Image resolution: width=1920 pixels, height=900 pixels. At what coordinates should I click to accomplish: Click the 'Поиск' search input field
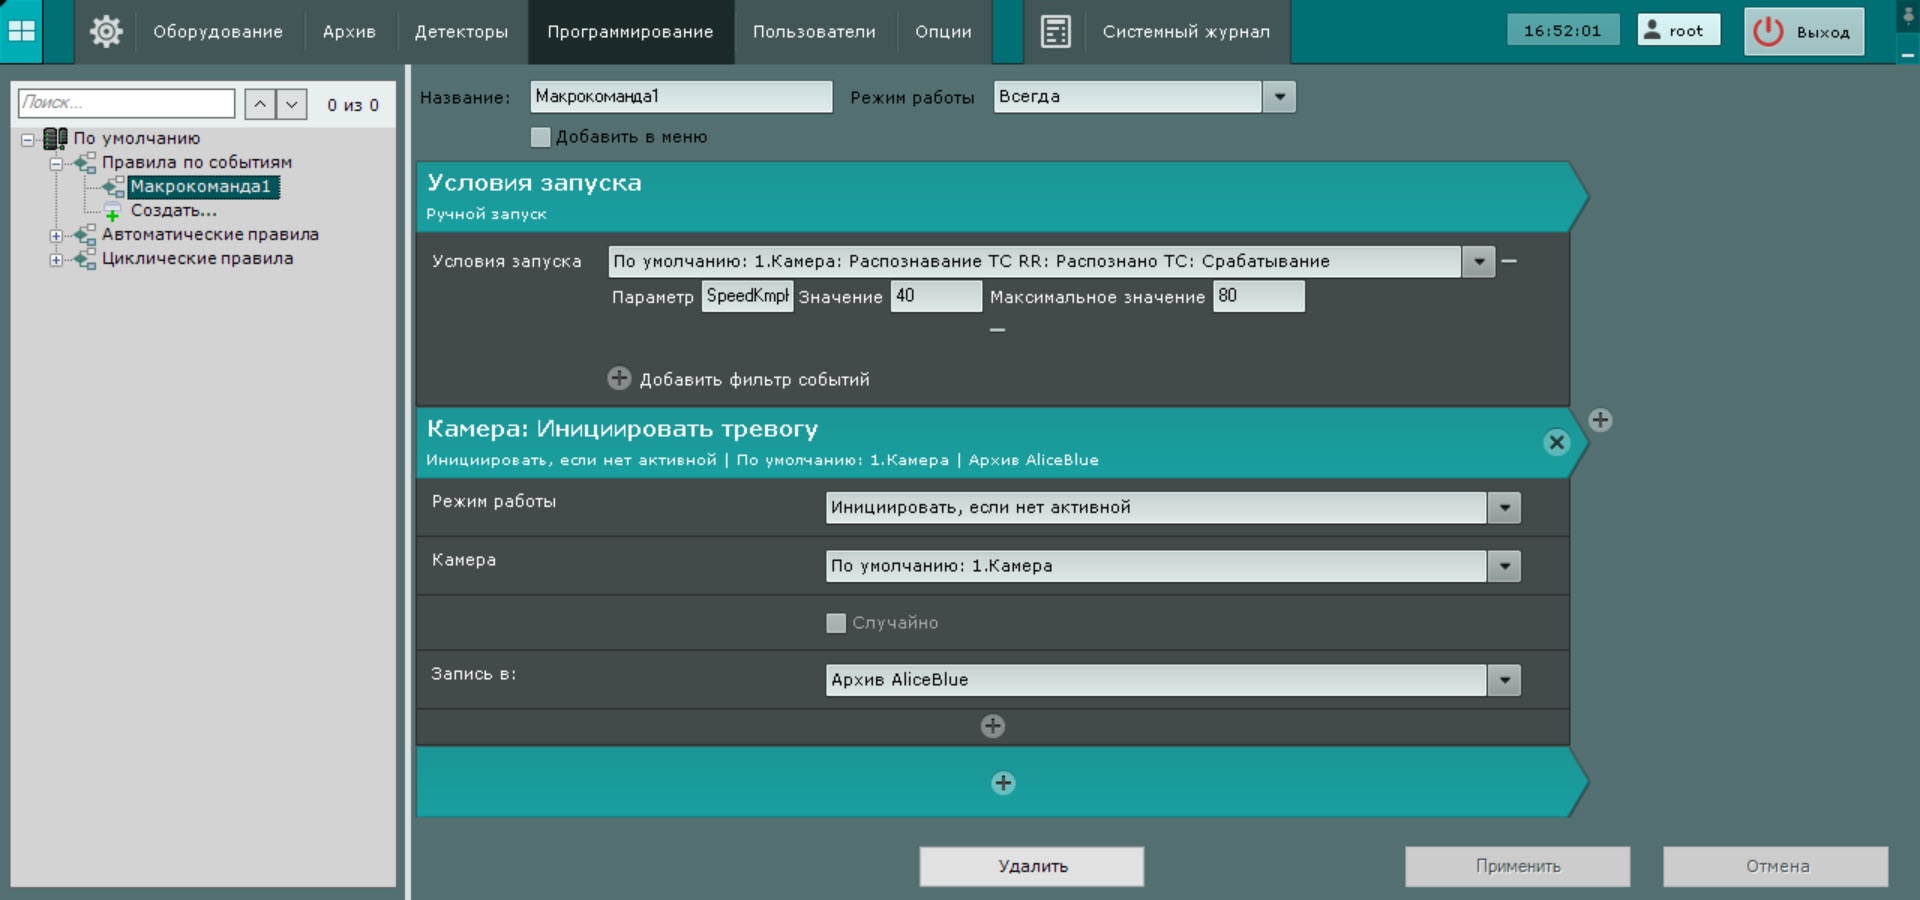(x=127, y=103)
